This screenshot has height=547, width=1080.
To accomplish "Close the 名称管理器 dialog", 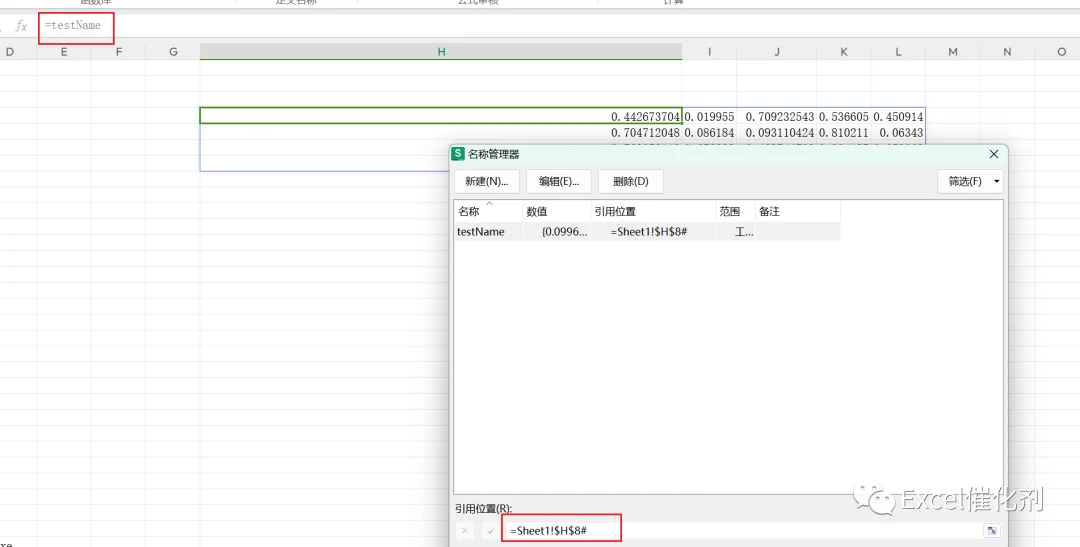I will tap(993, 154).
